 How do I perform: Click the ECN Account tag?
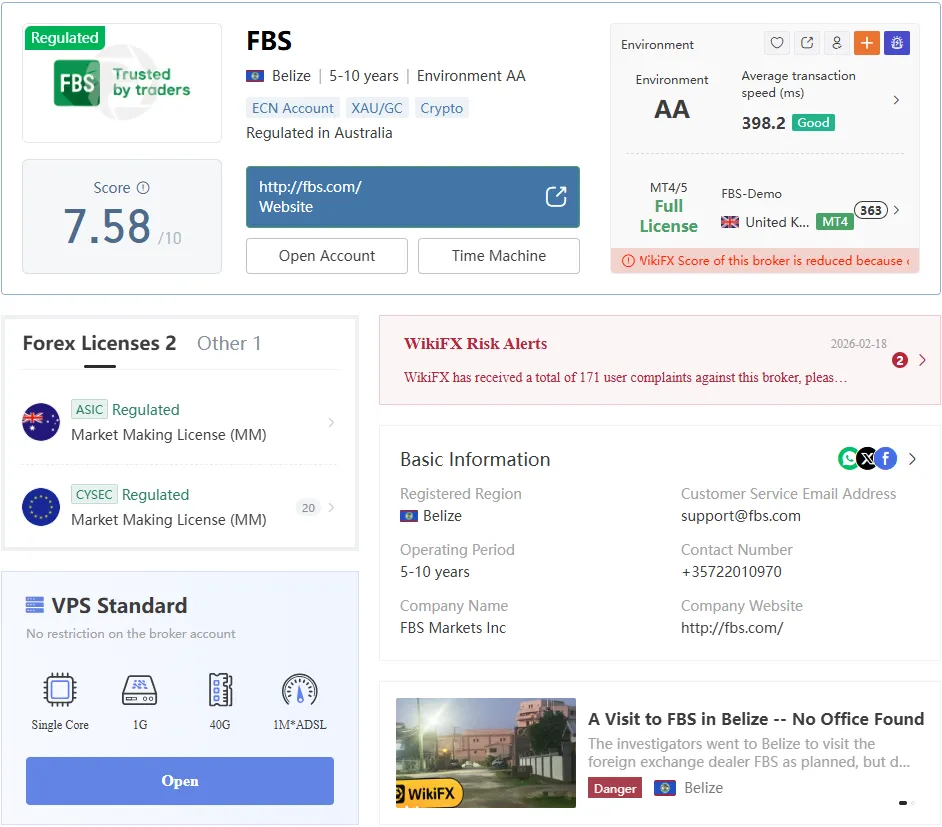293,108
